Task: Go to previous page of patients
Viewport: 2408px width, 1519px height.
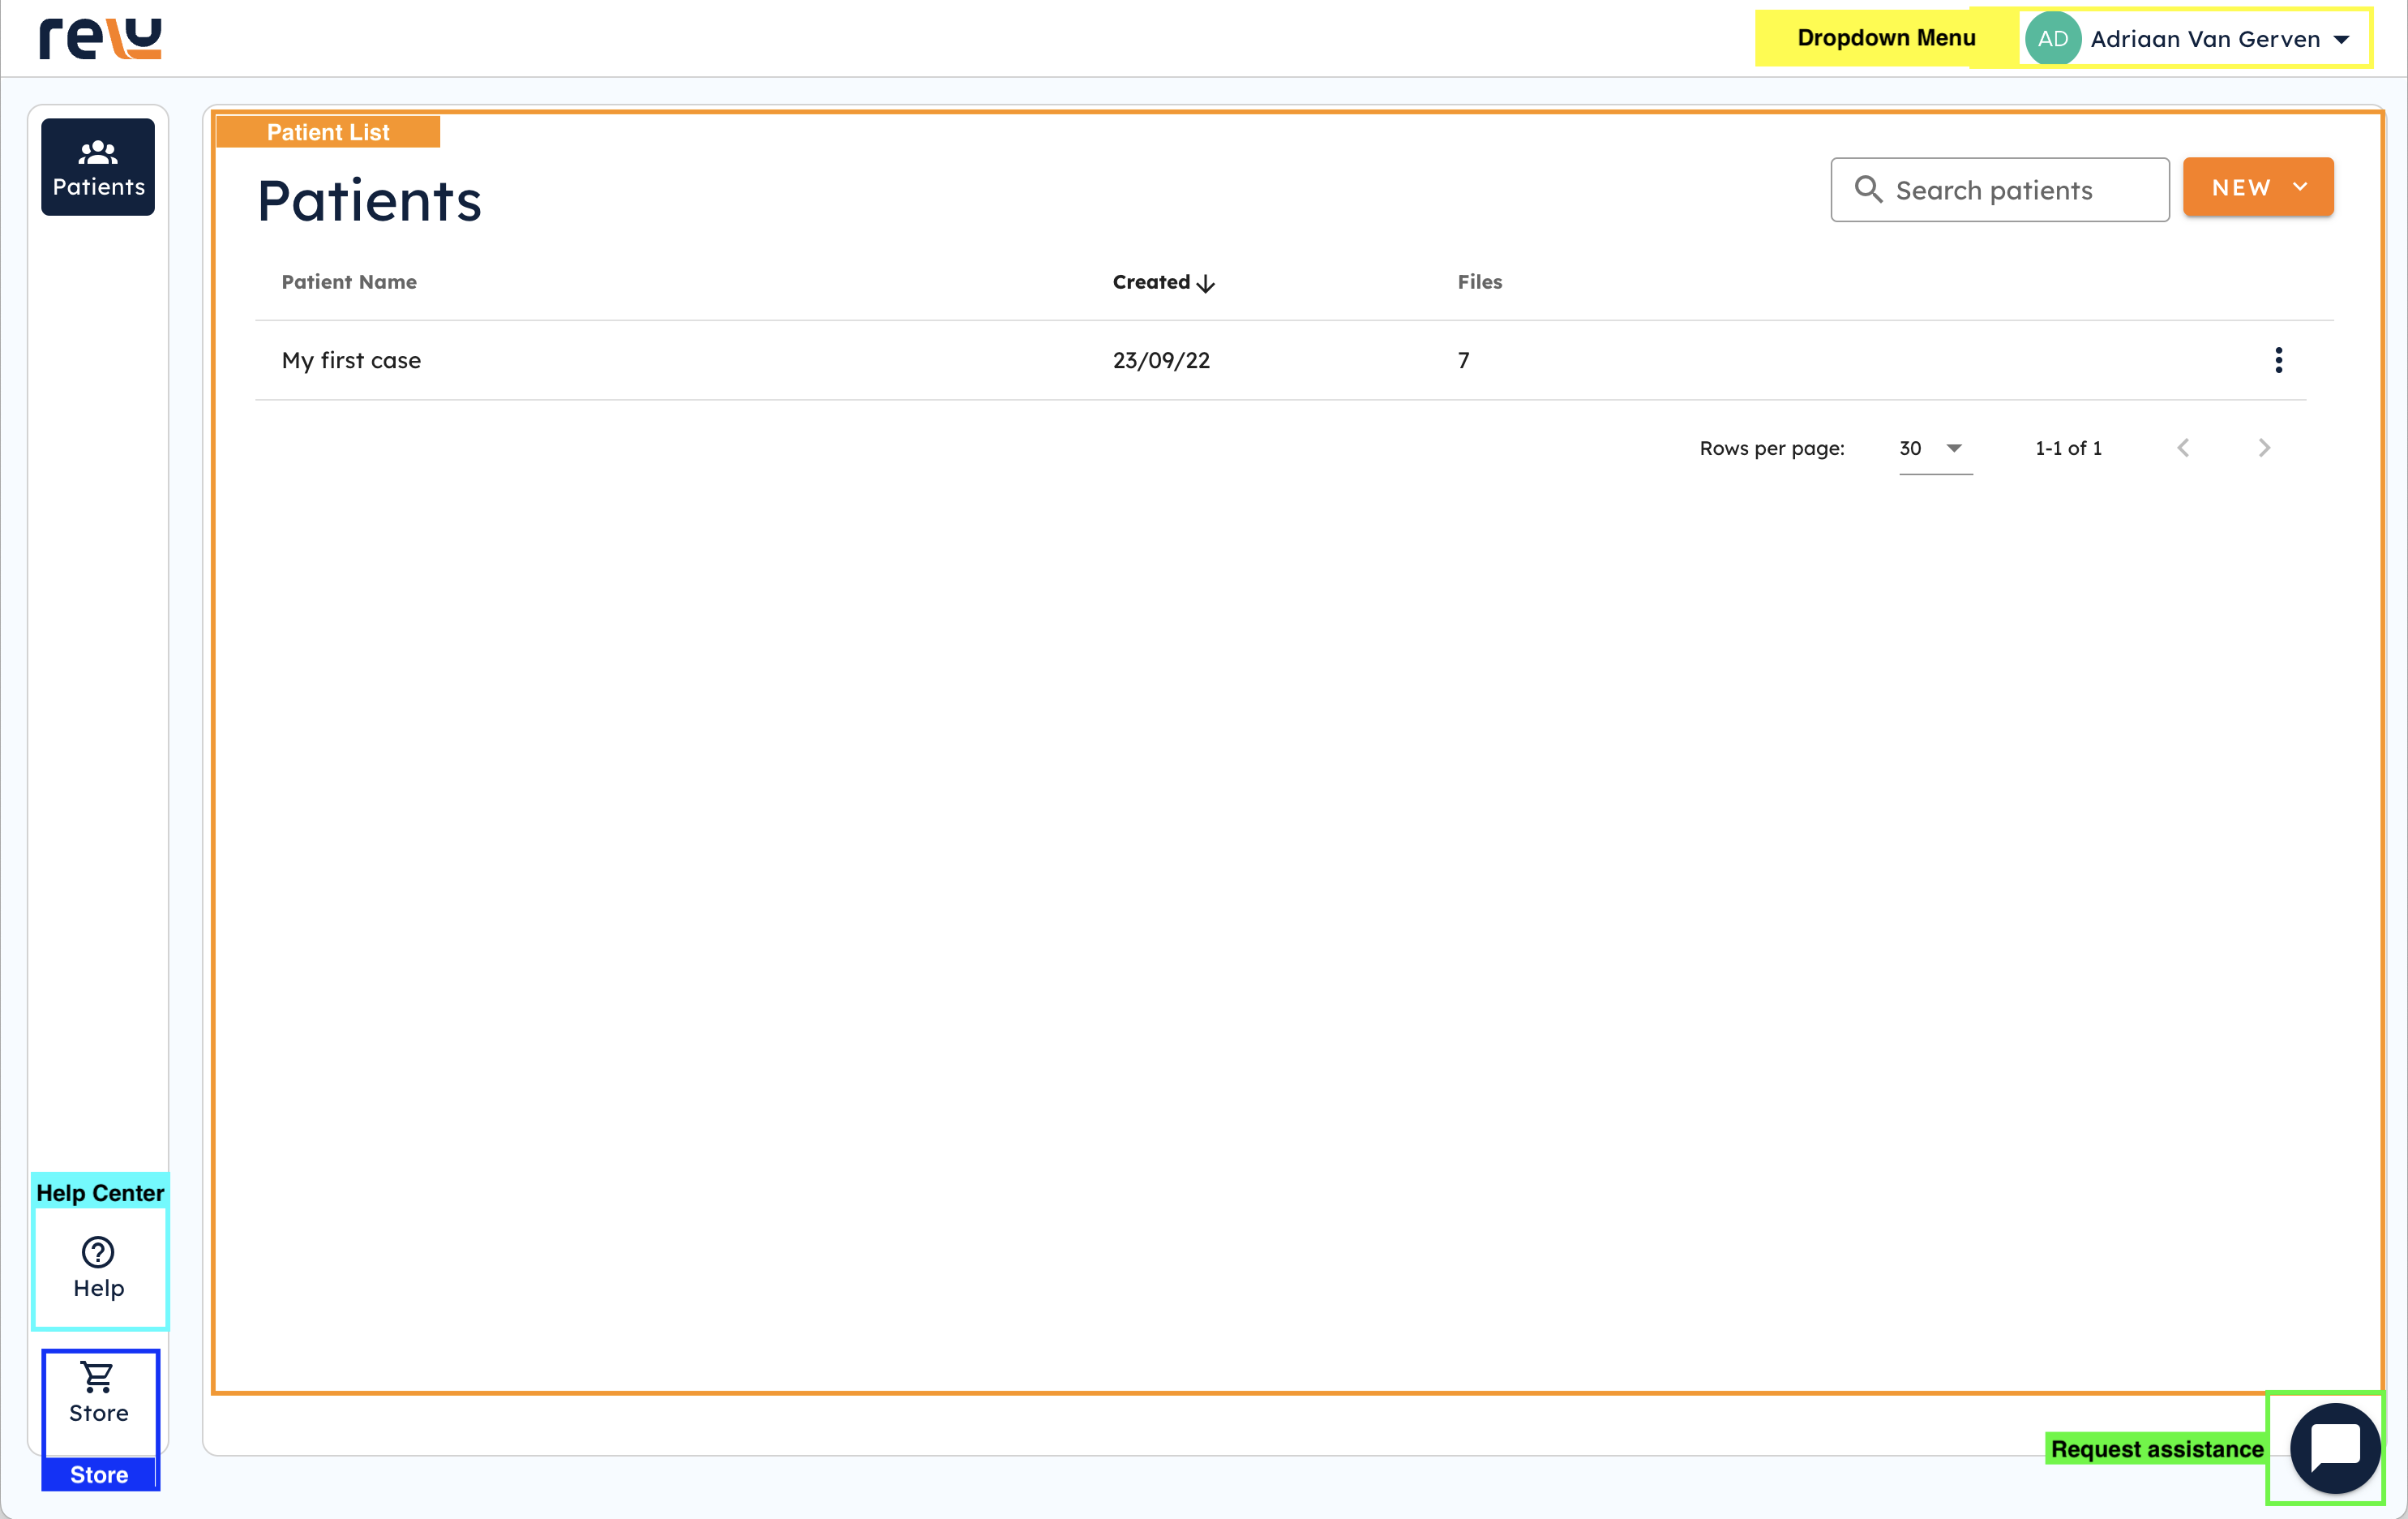Action: click(2183, 448)
